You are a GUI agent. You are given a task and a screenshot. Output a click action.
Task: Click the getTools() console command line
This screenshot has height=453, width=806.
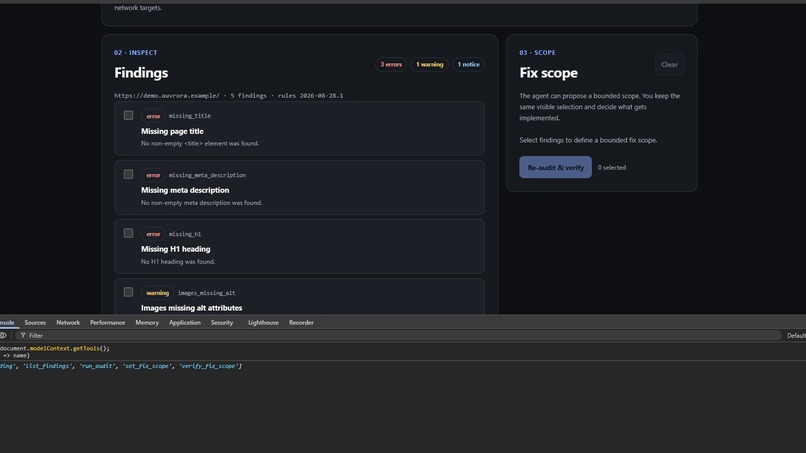(55, 349)
